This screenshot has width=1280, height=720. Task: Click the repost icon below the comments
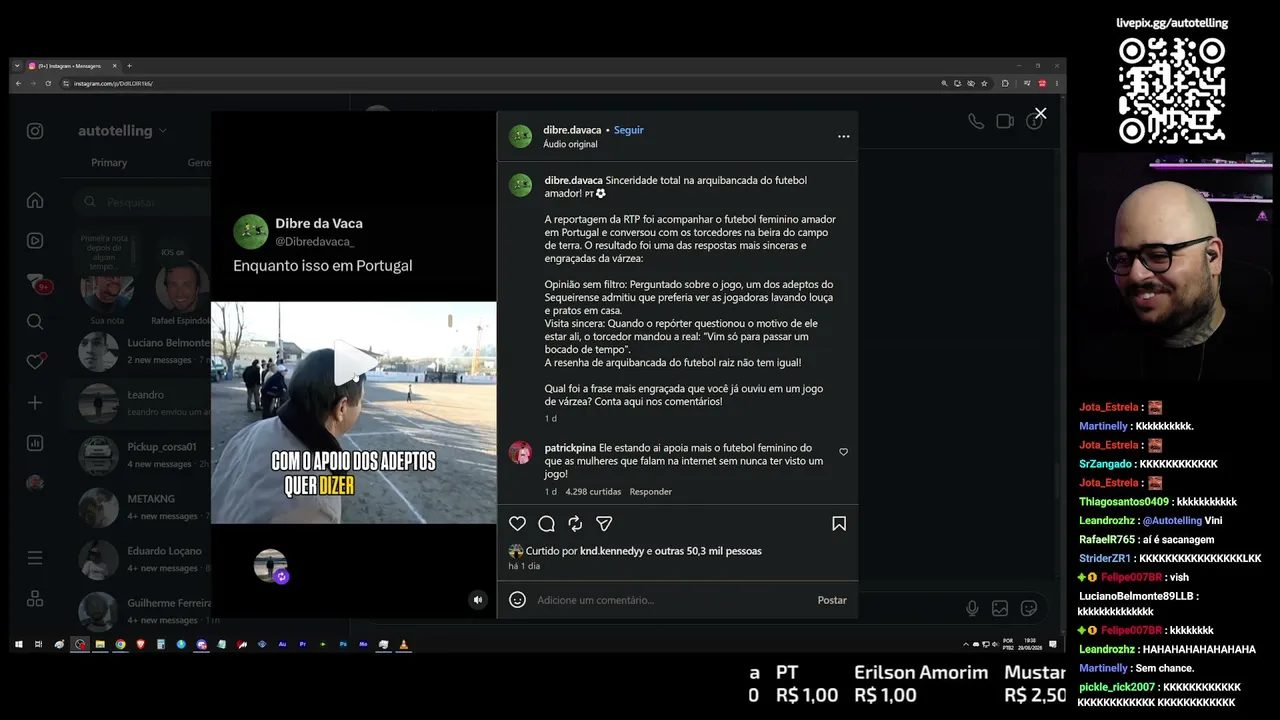pyautogui.click(x=575, y=524)
